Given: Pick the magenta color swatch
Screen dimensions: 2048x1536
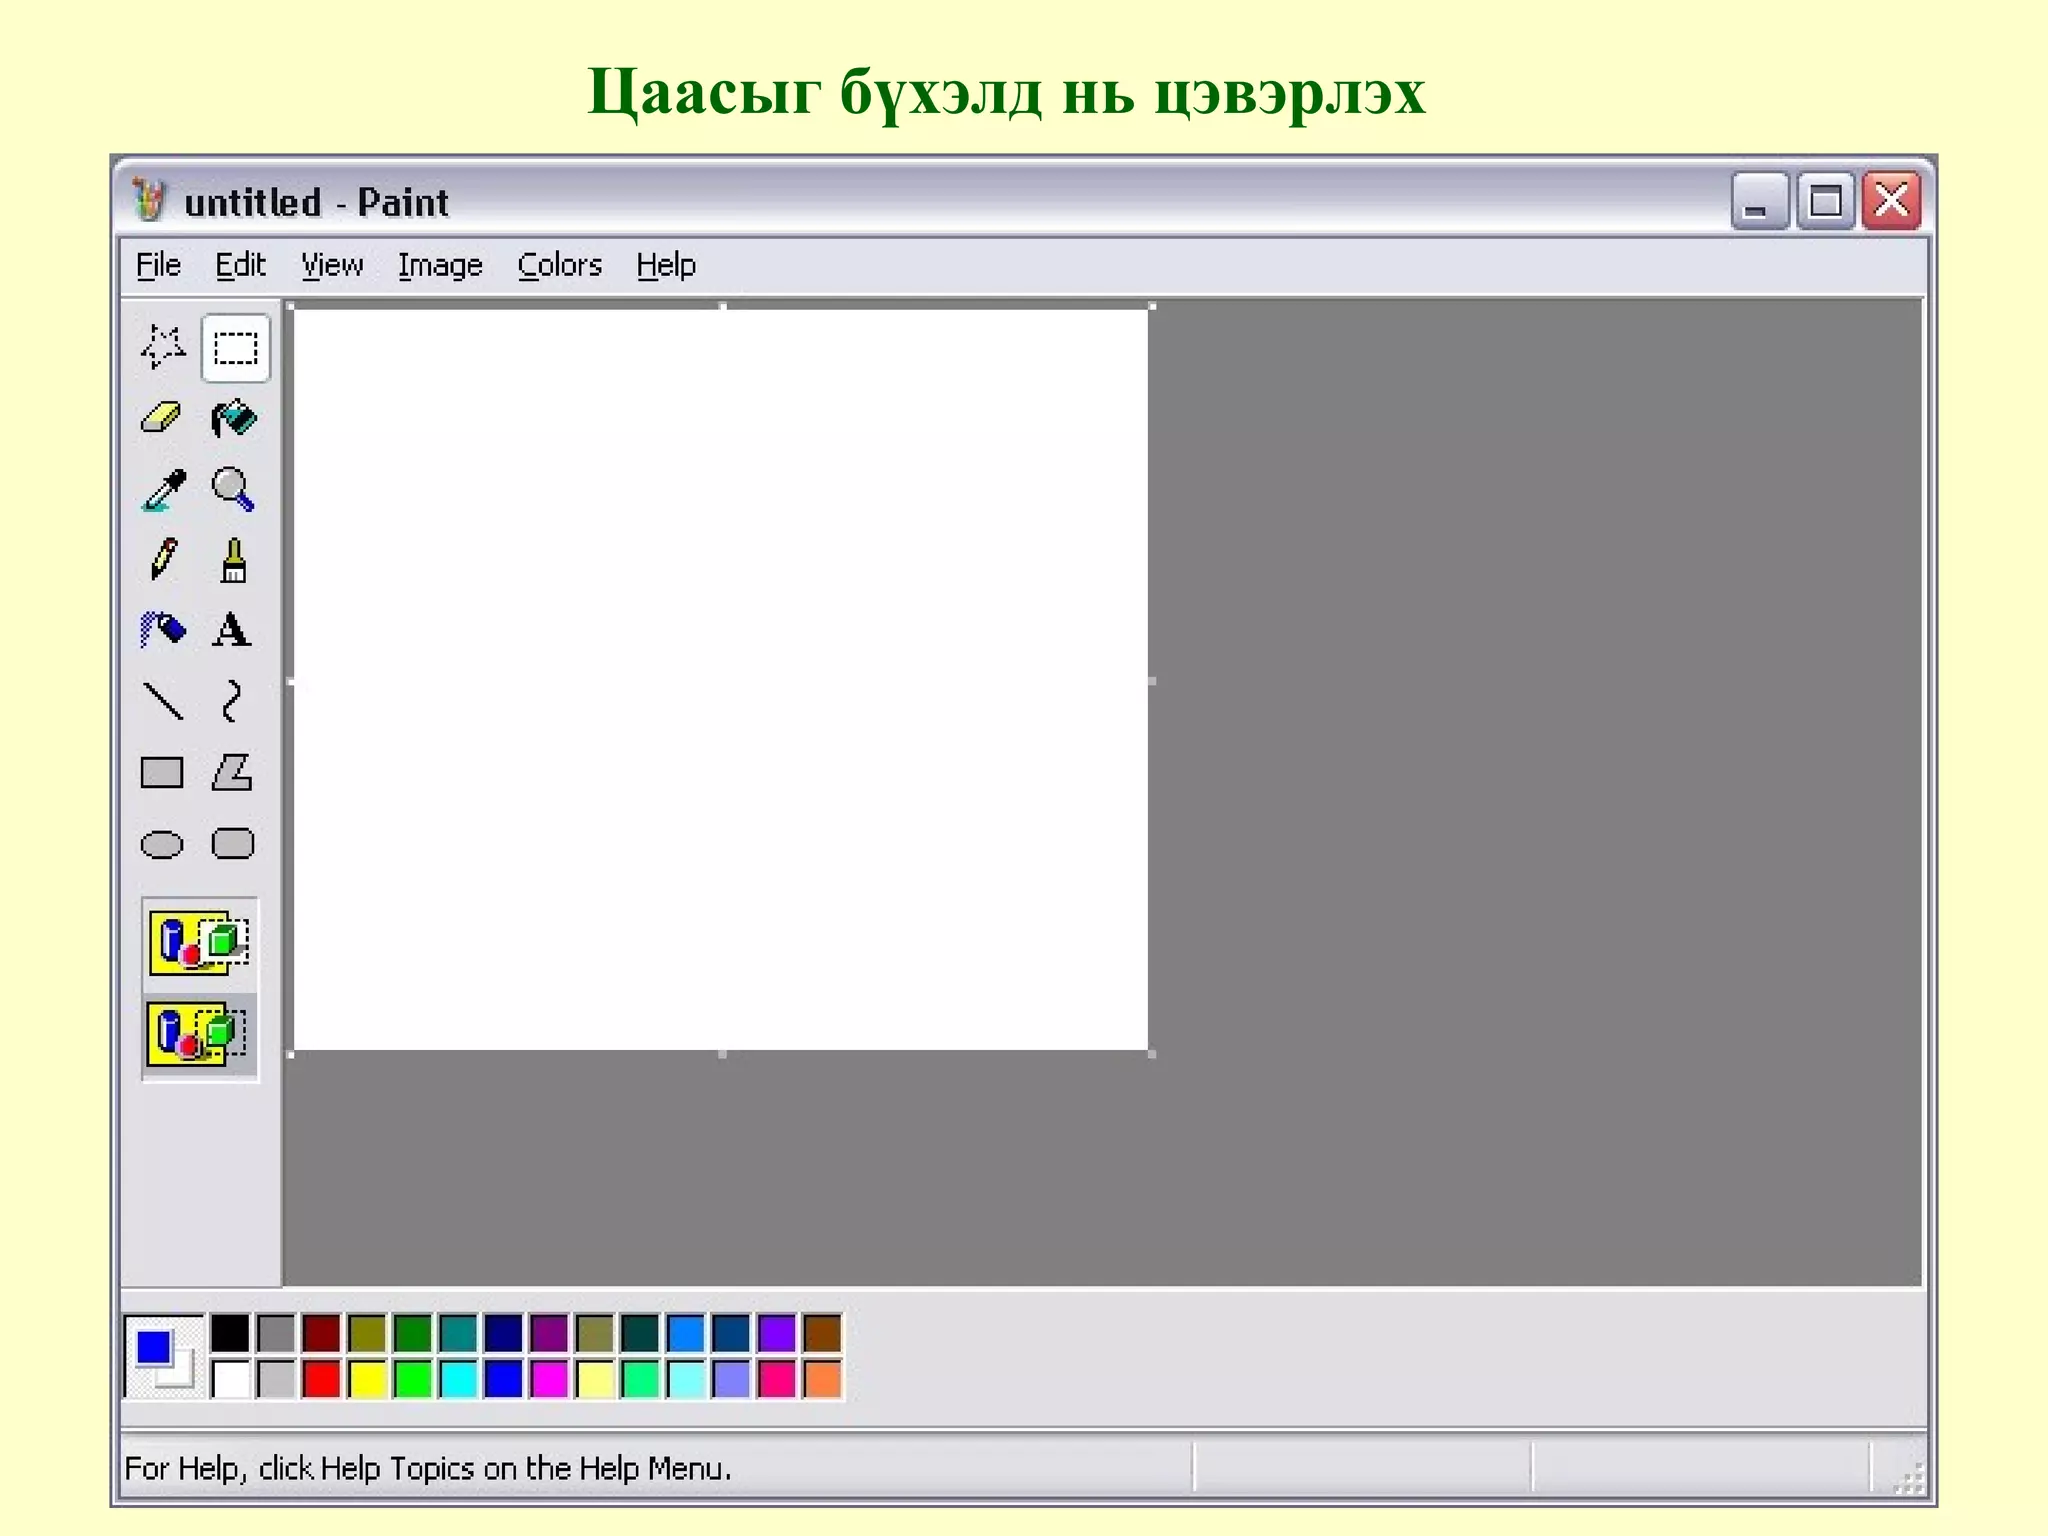Looking at the screenshot, I should (x=549, y=1379).
